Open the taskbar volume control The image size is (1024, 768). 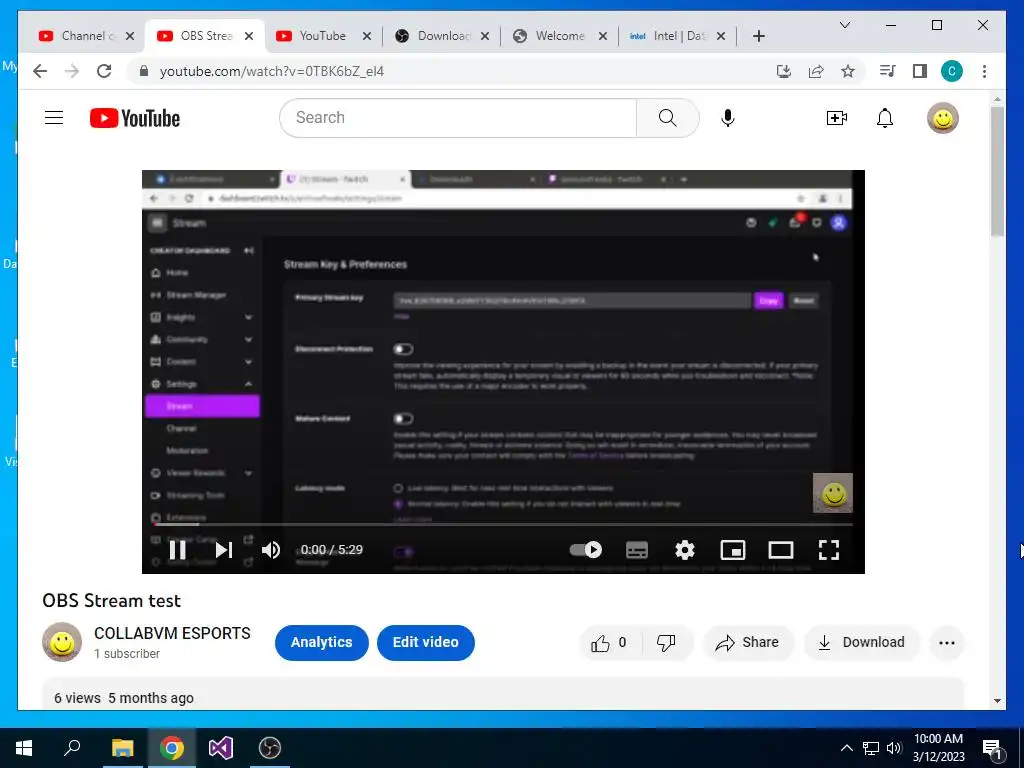tap(894, 748)
